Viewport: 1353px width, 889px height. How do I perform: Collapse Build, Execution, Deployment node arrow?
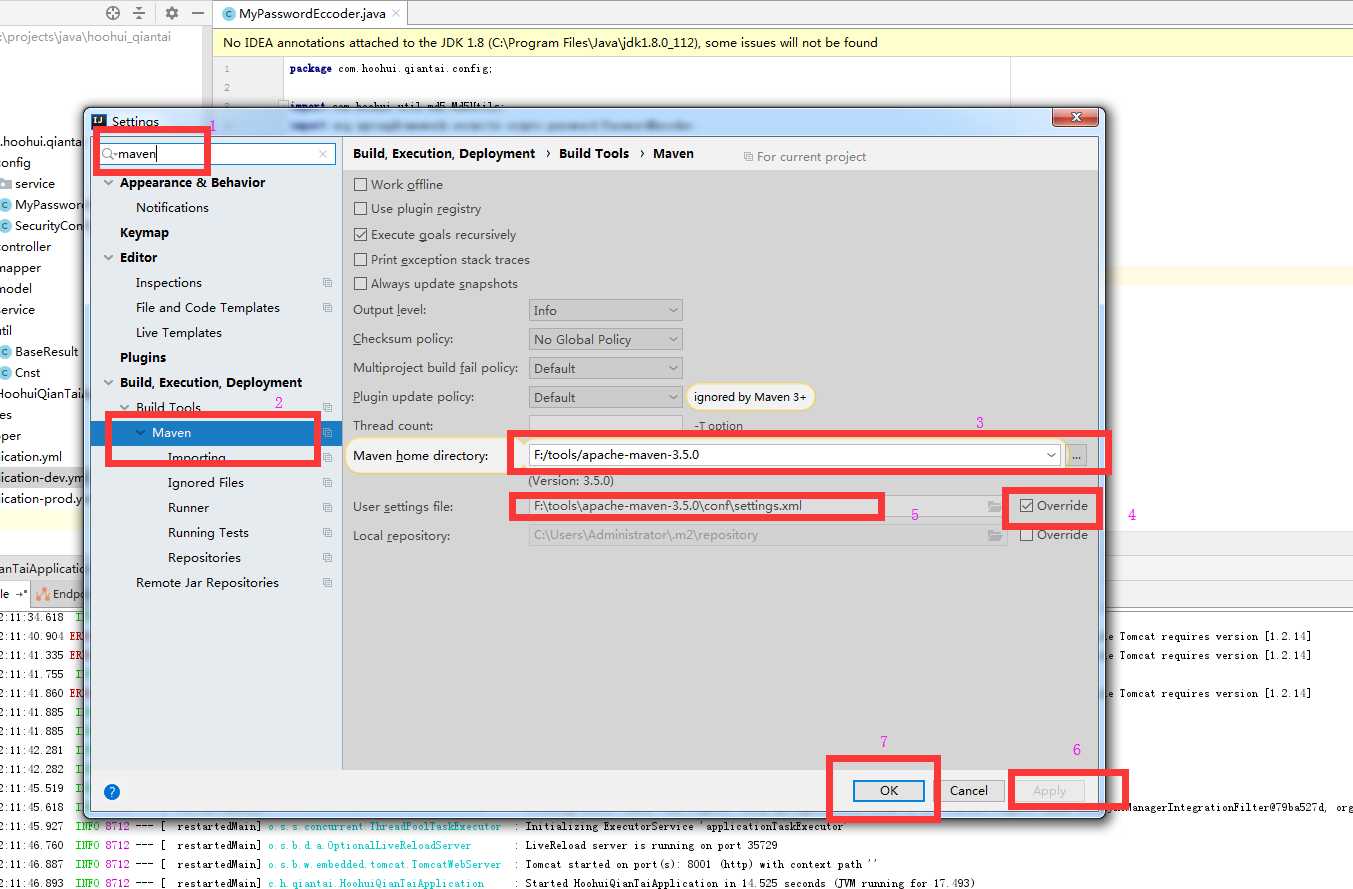pyautogui.click(x=109, y=383)
